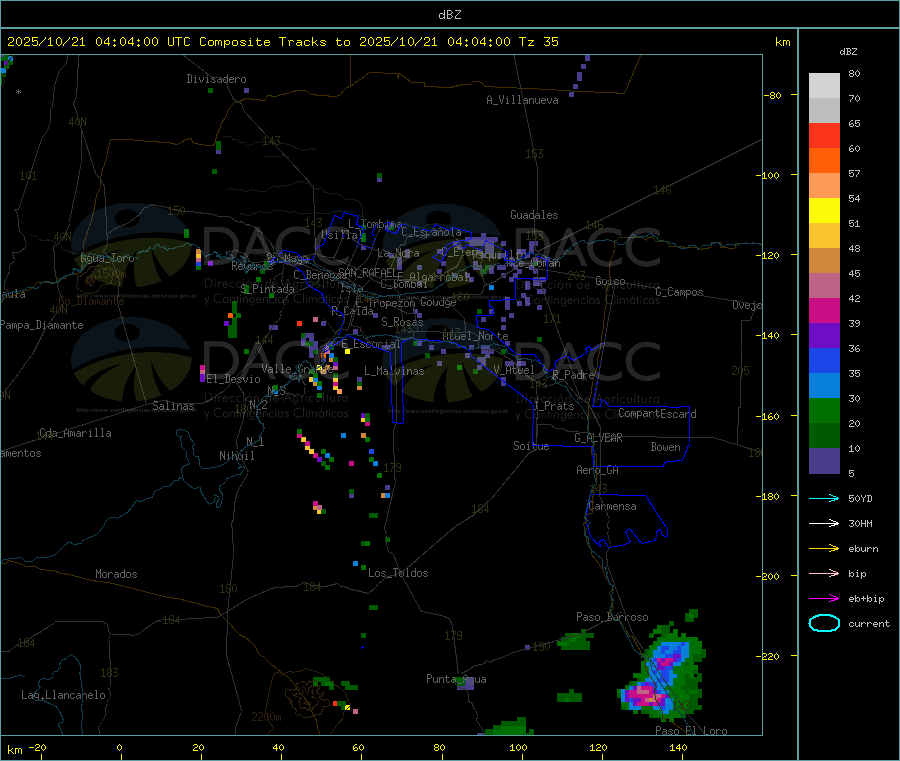Click the 30HM white arrow legend icon
The image size is (900, 761).
(824, 523)
